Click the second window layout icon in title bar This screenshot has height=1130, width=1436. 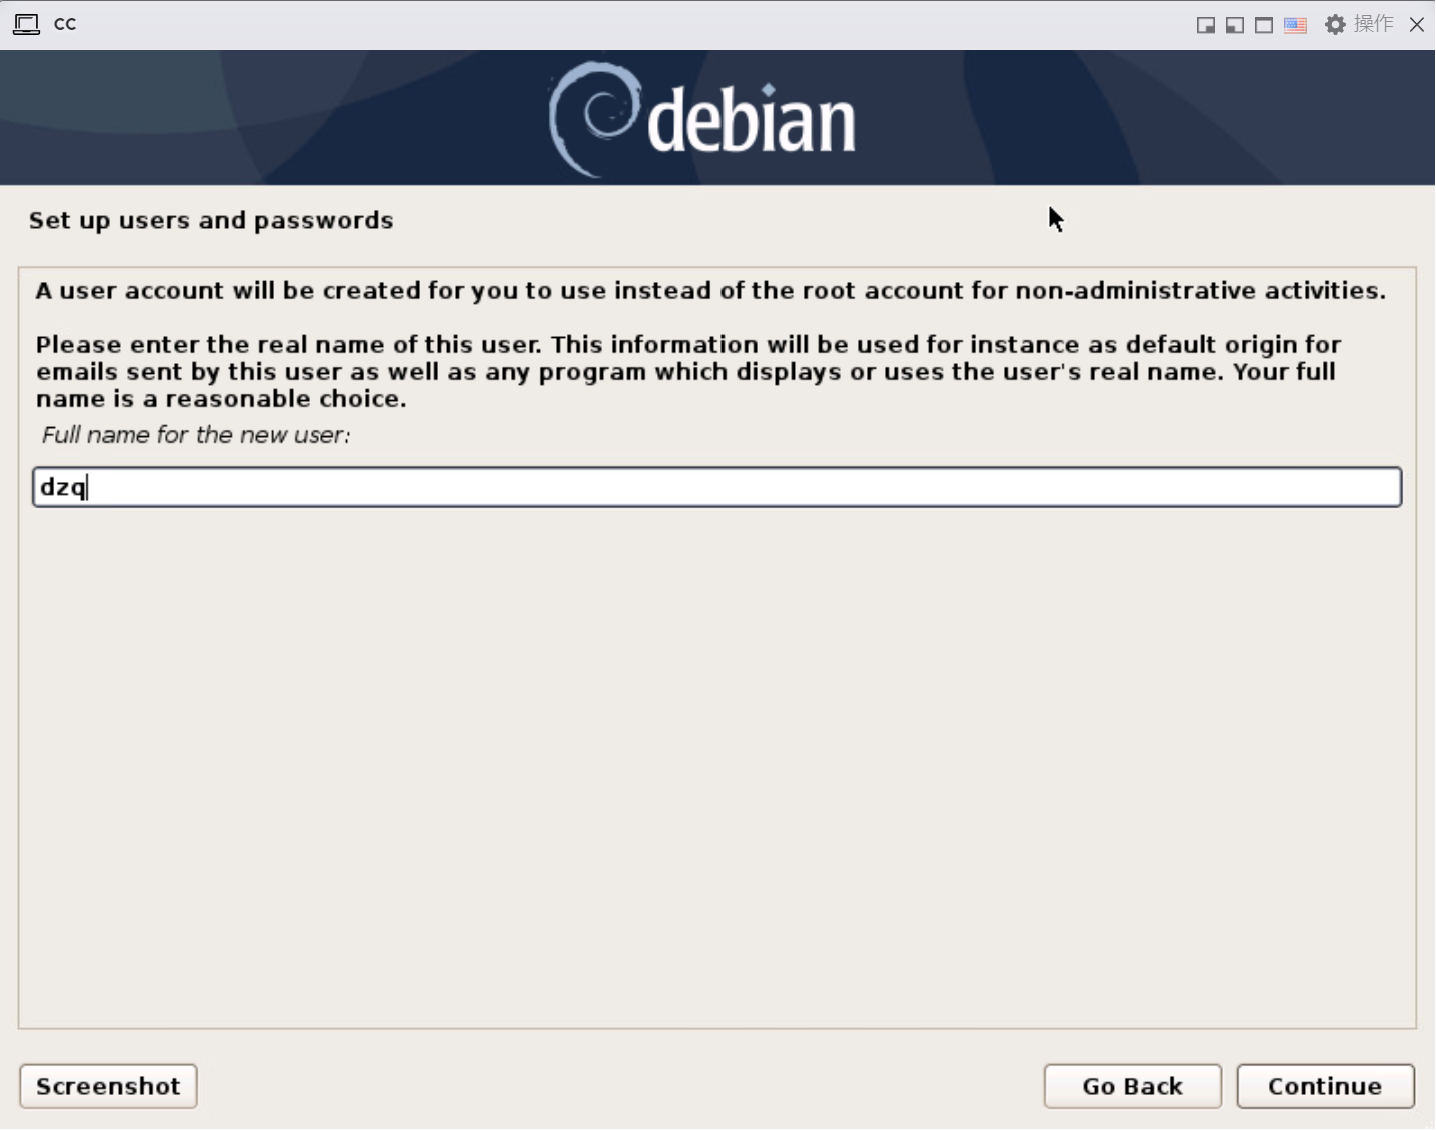point(1235,25)
